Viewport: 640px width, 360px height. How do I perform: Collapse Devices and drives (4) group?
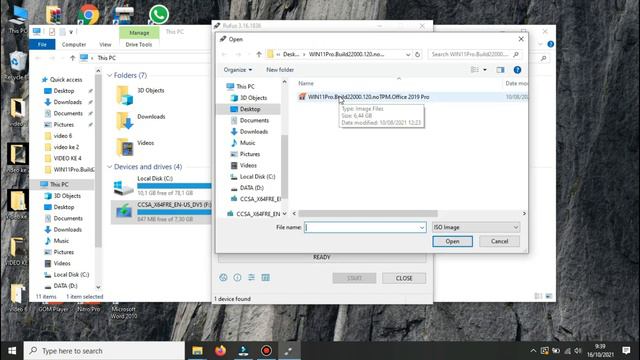[109, 167]
